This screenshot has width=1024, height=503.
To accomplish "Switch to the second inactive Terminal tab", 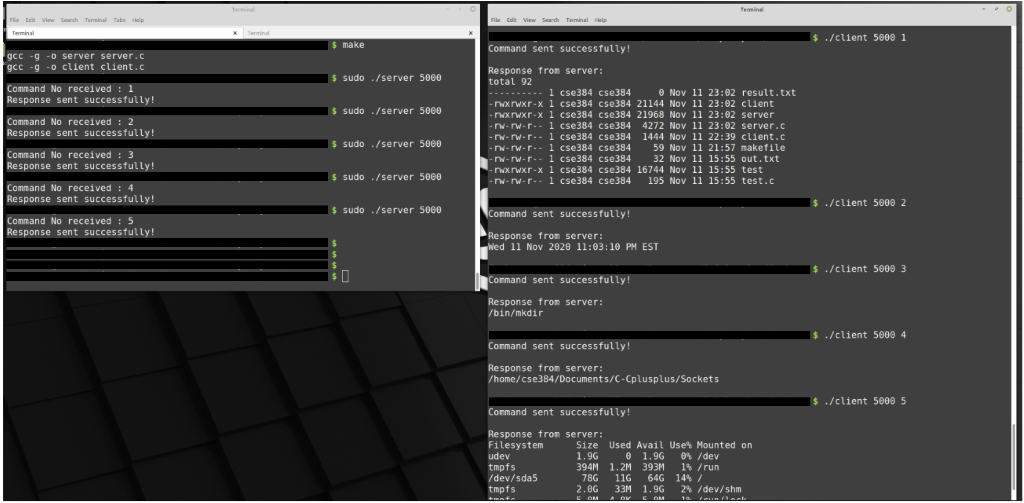I will tap(359, 33).
